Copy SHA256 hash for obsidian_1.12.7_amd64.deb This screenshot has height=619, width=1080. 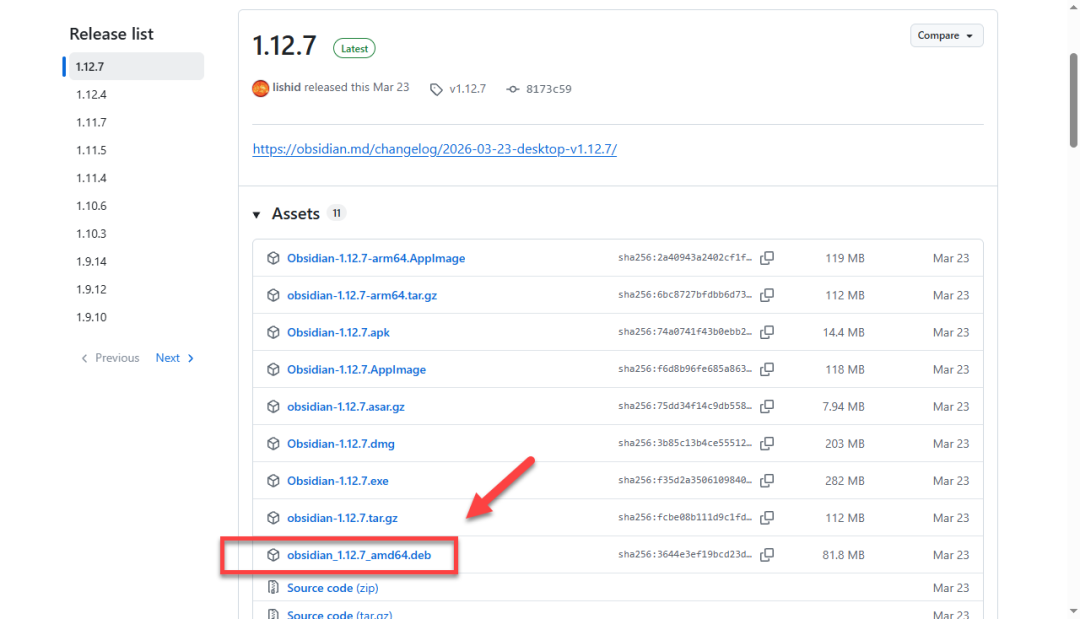coord(767,555)
